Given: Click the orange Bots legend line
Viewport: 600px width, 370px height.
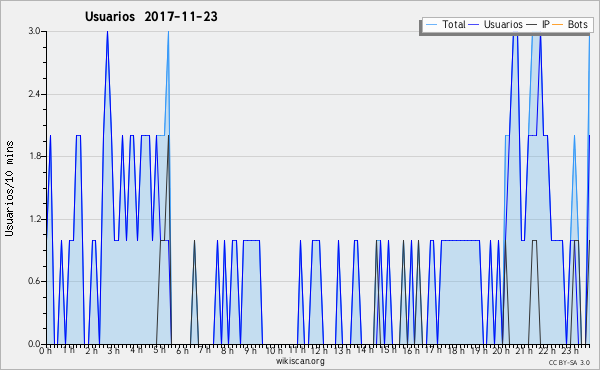Looking at the screenshot, I should (x=558, y=25).
